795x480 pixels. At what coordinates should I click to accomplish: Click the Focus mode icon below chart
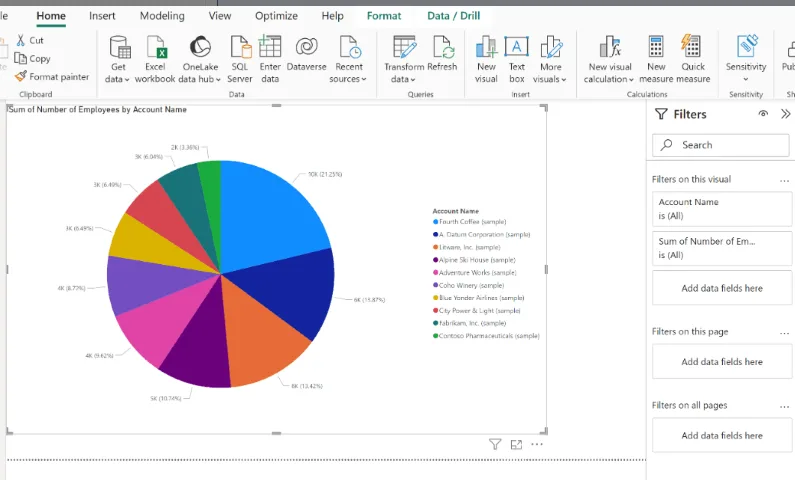[516, 445]
